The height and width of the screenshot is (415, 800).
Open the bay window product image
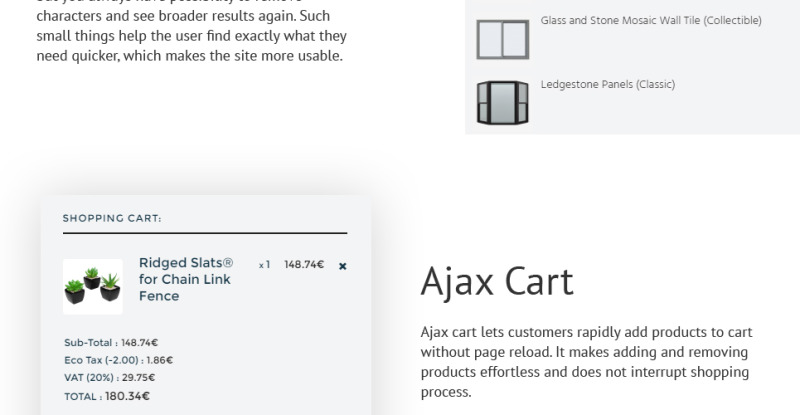503,103
